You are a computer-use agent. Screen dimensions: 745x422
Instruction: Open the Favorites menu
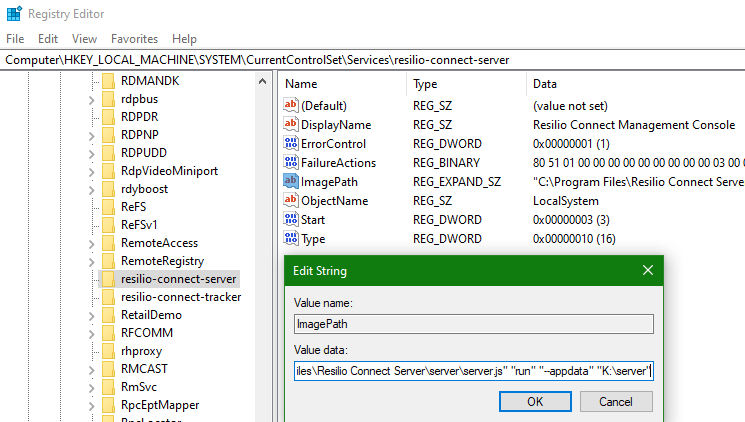(x=134, y=38)
